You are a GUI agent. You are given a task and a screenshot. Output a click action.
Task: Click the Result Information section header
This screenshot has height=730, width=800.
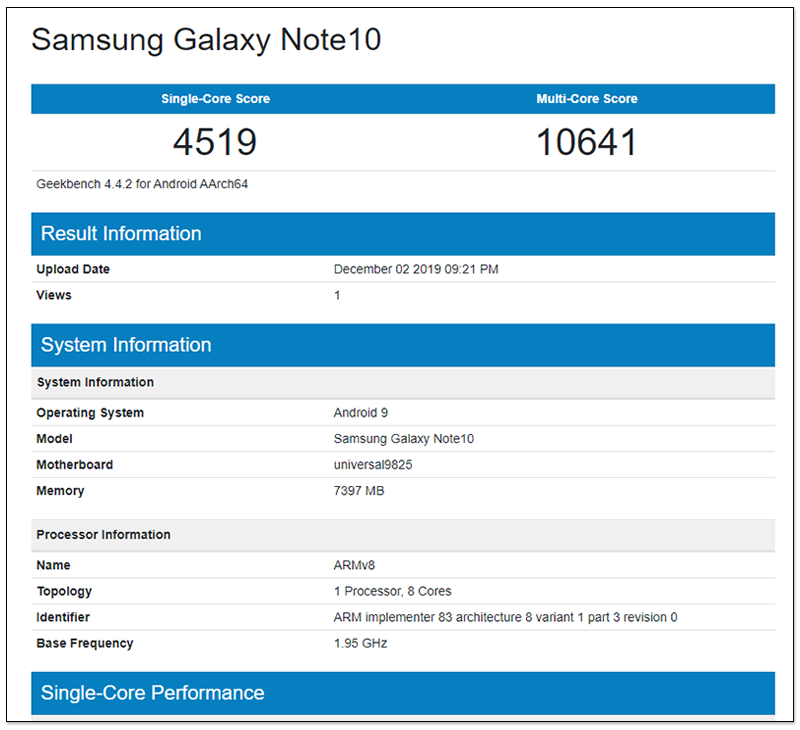pos(121,234)
